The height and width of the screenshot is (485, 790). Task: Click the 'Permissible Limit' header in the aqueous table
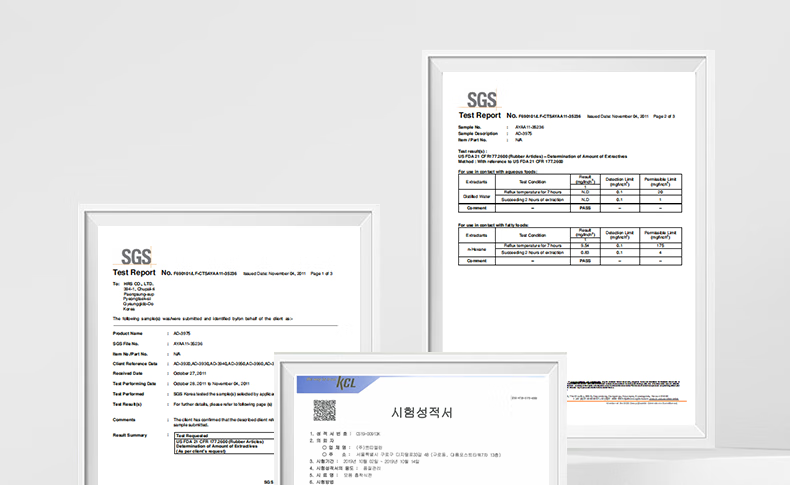pyautogui.click(x=657, y=182)
